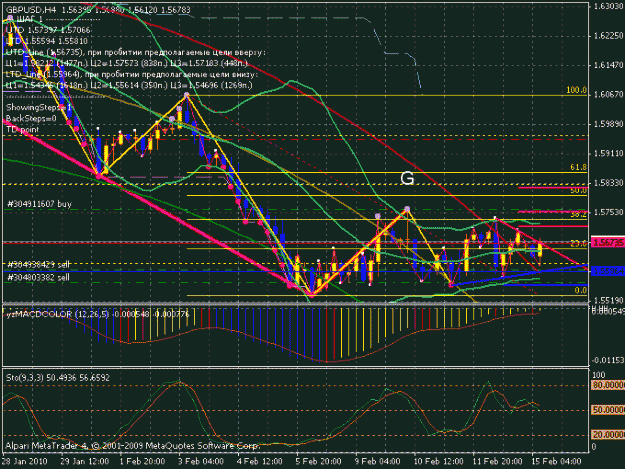Image resolution: width=625 pixels, height=469 pixels.
Task: Select the #304911607 buy order label
Action: [39, 204]
